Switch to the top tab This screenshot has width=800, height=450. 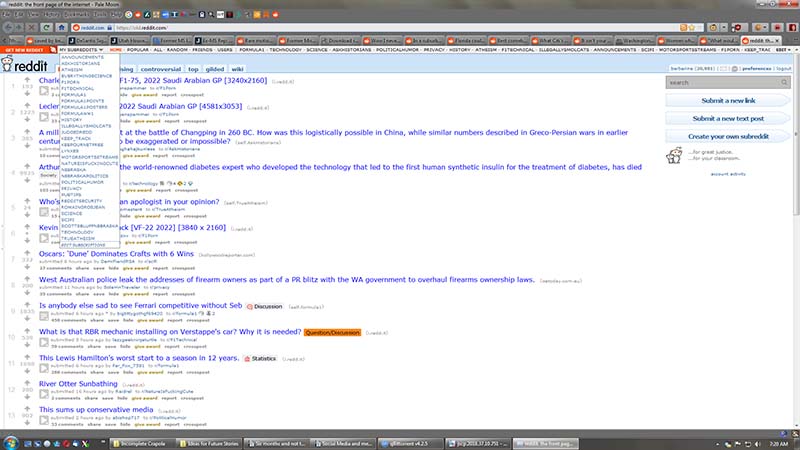193,69
